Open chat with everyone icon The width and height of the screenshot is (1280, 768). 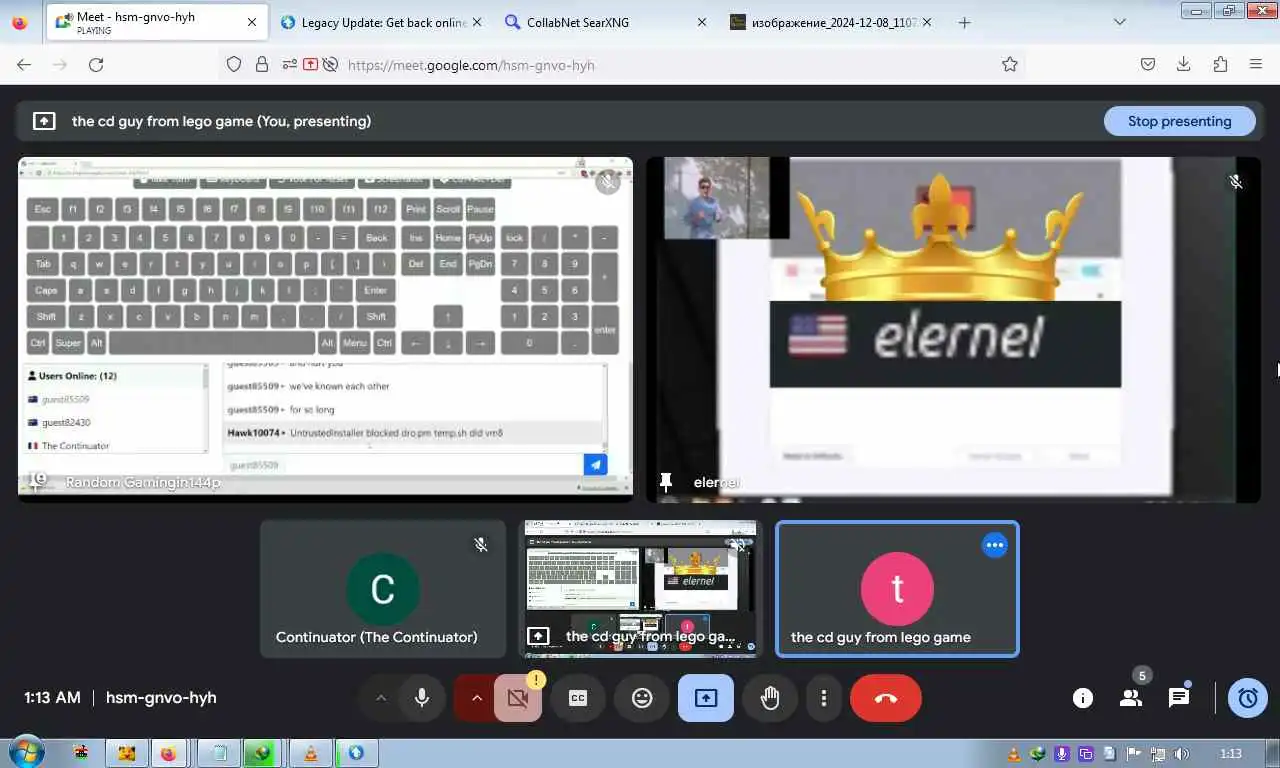tap(1179, 698)
